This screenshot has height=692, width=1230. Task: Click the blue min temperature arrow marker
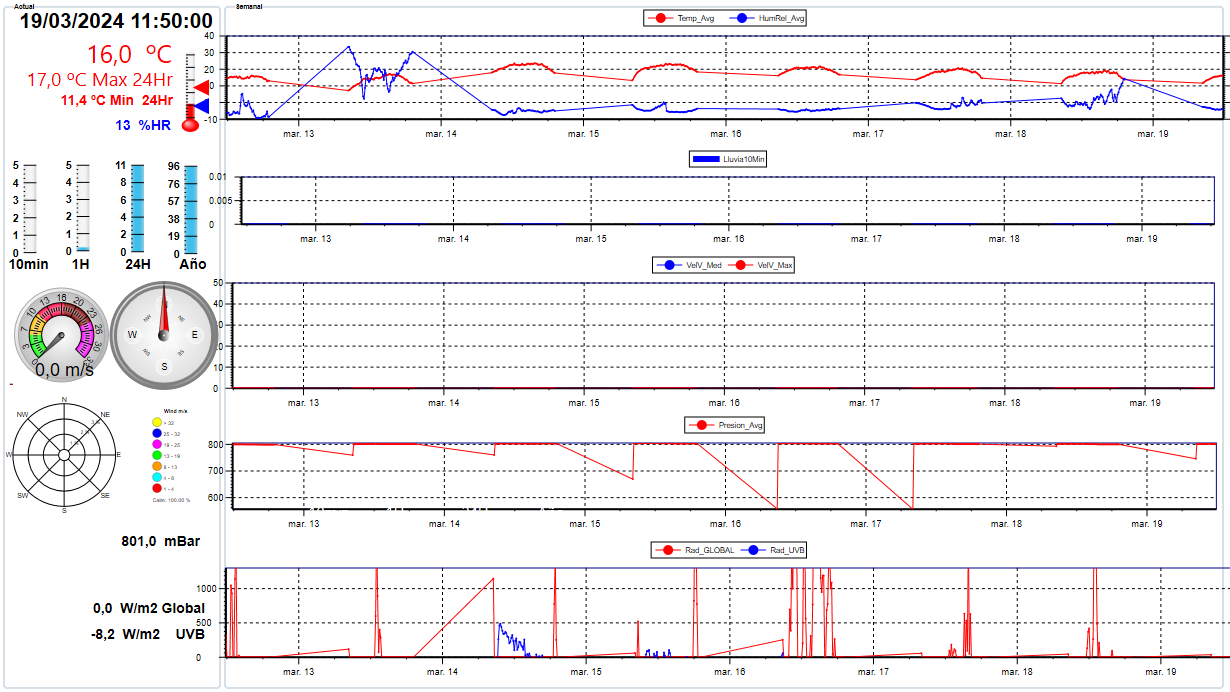[201, 106]
